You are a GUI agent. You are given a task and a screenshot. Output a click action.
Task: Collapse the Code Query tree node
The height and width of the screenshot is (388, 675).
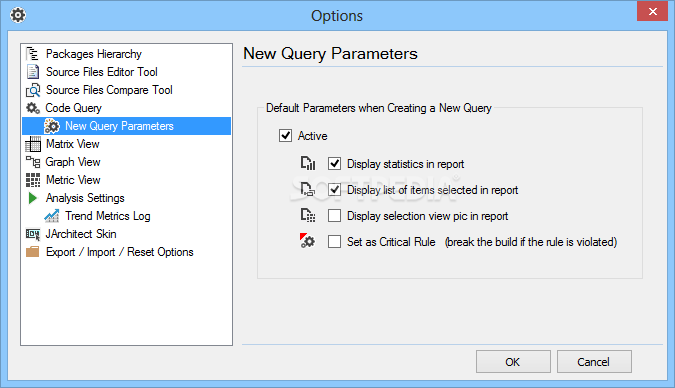tap(65, 108)
